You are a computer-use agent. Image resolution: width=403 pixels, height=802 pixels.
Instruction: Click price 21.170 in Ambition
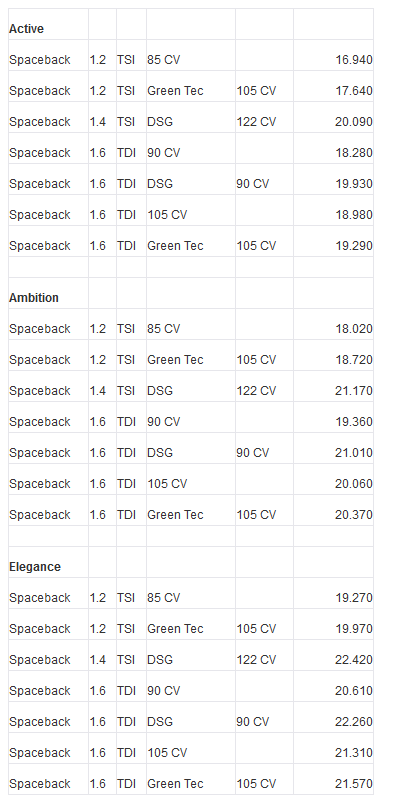[x=354, y=391]
